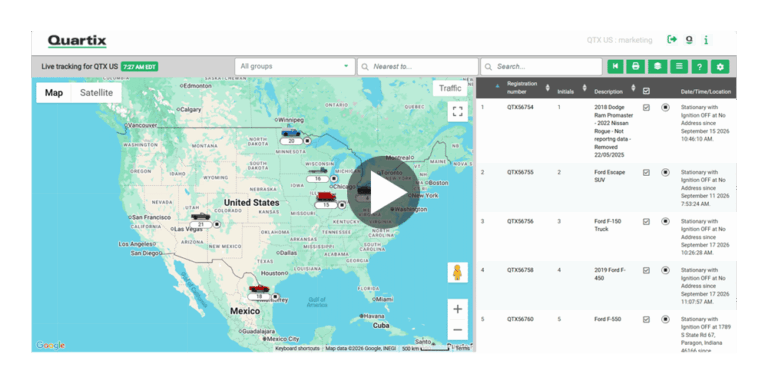Viewport: 768px width, 384px height.
Task: Open the green info icon
Action: (x=706, y=40)
